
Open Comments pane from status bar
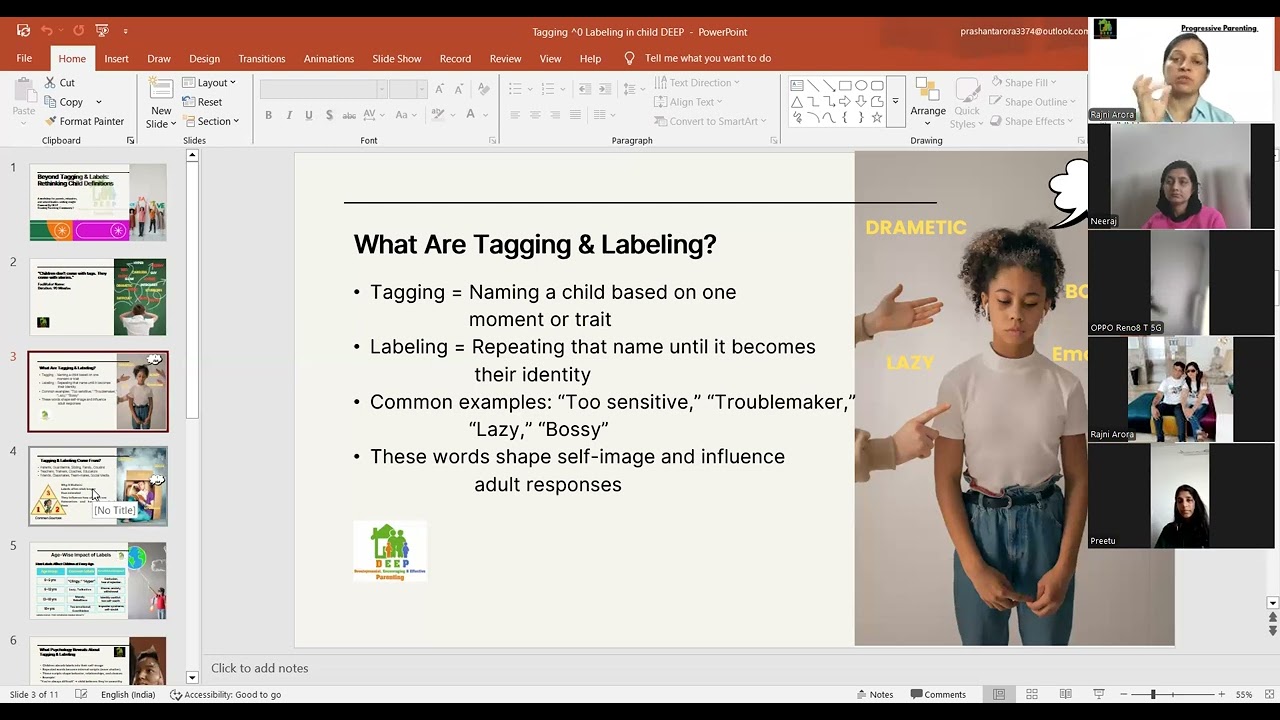[x=938, y=694]
